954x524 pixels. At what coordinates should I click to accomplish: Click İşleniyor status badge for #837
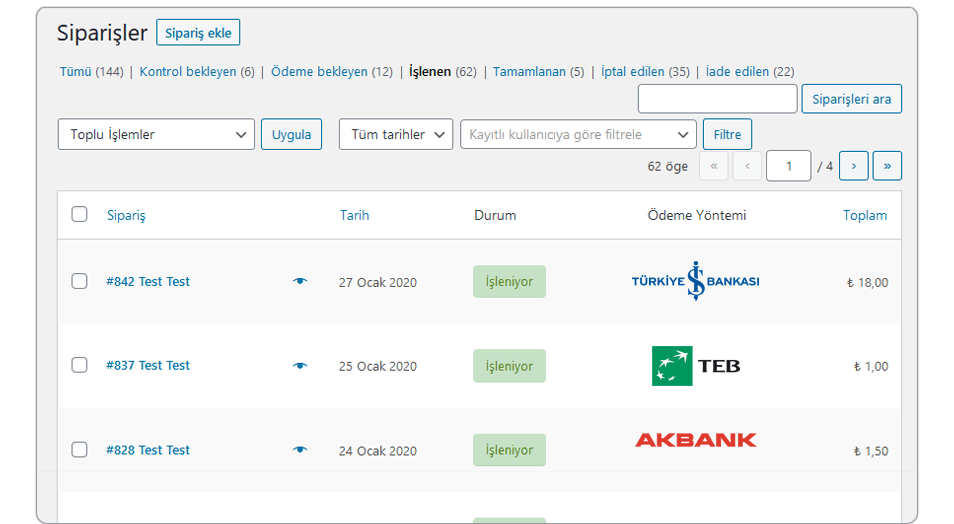[x=509, y=366]
